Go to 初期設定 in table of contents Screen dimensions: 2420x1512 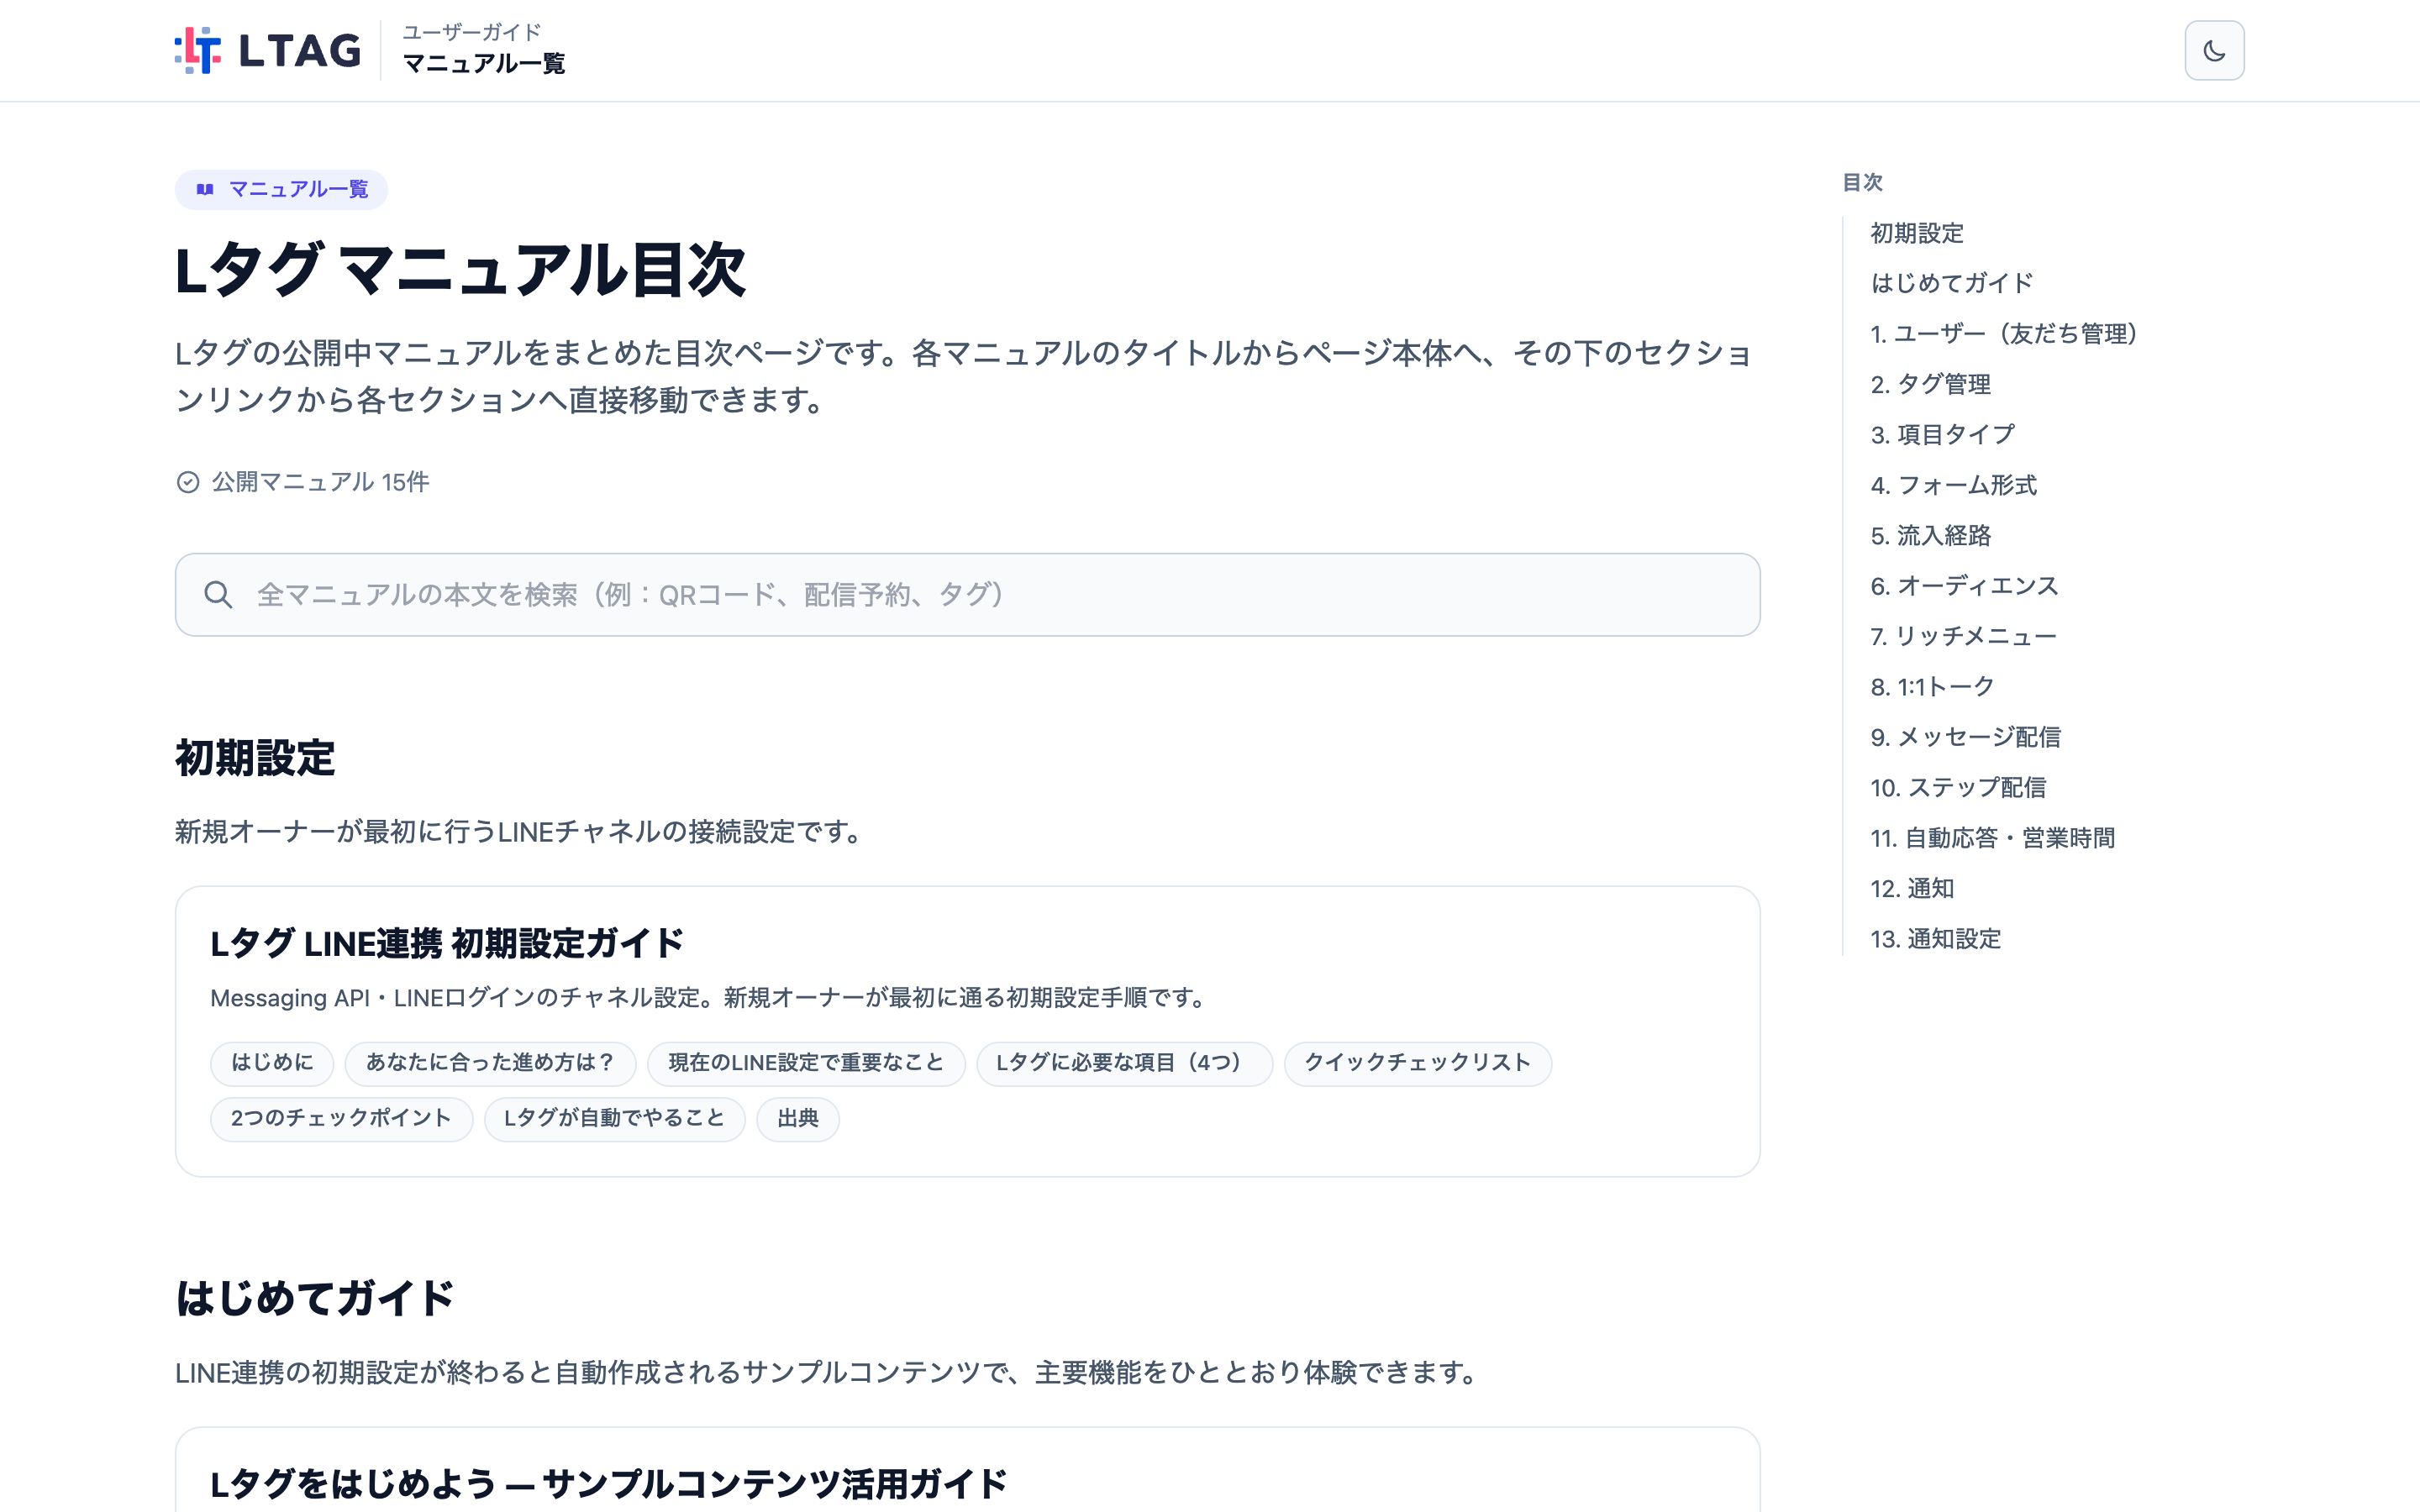pos(1917,233)
